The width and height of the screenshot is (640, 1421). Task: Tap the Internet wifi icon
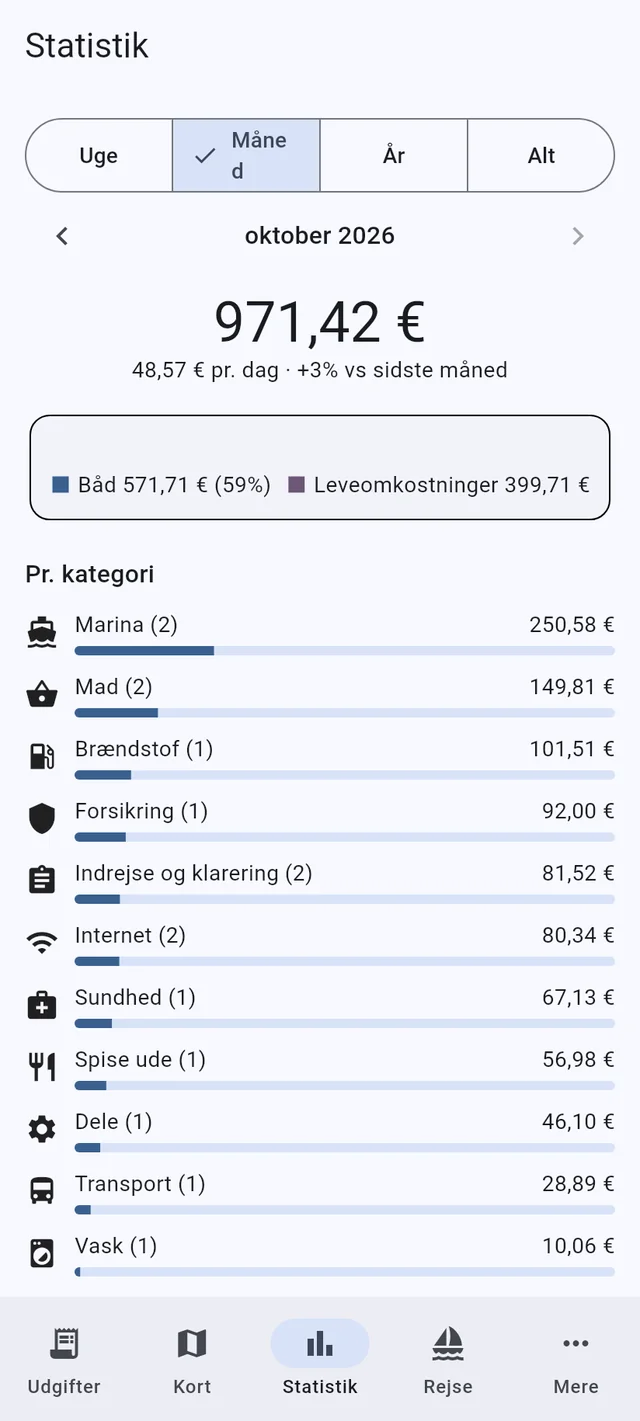point(42,943)
